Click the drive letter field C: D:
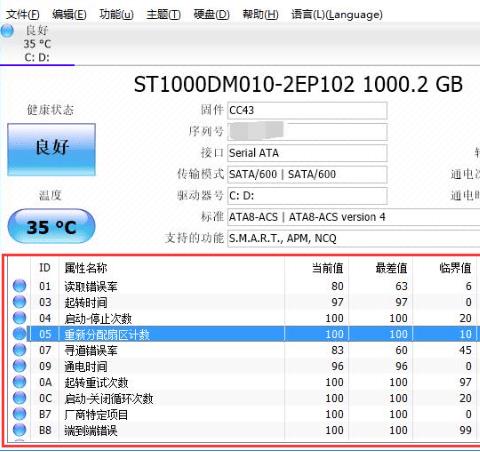This screenshot has width=480, height=452. pos(307,196)
